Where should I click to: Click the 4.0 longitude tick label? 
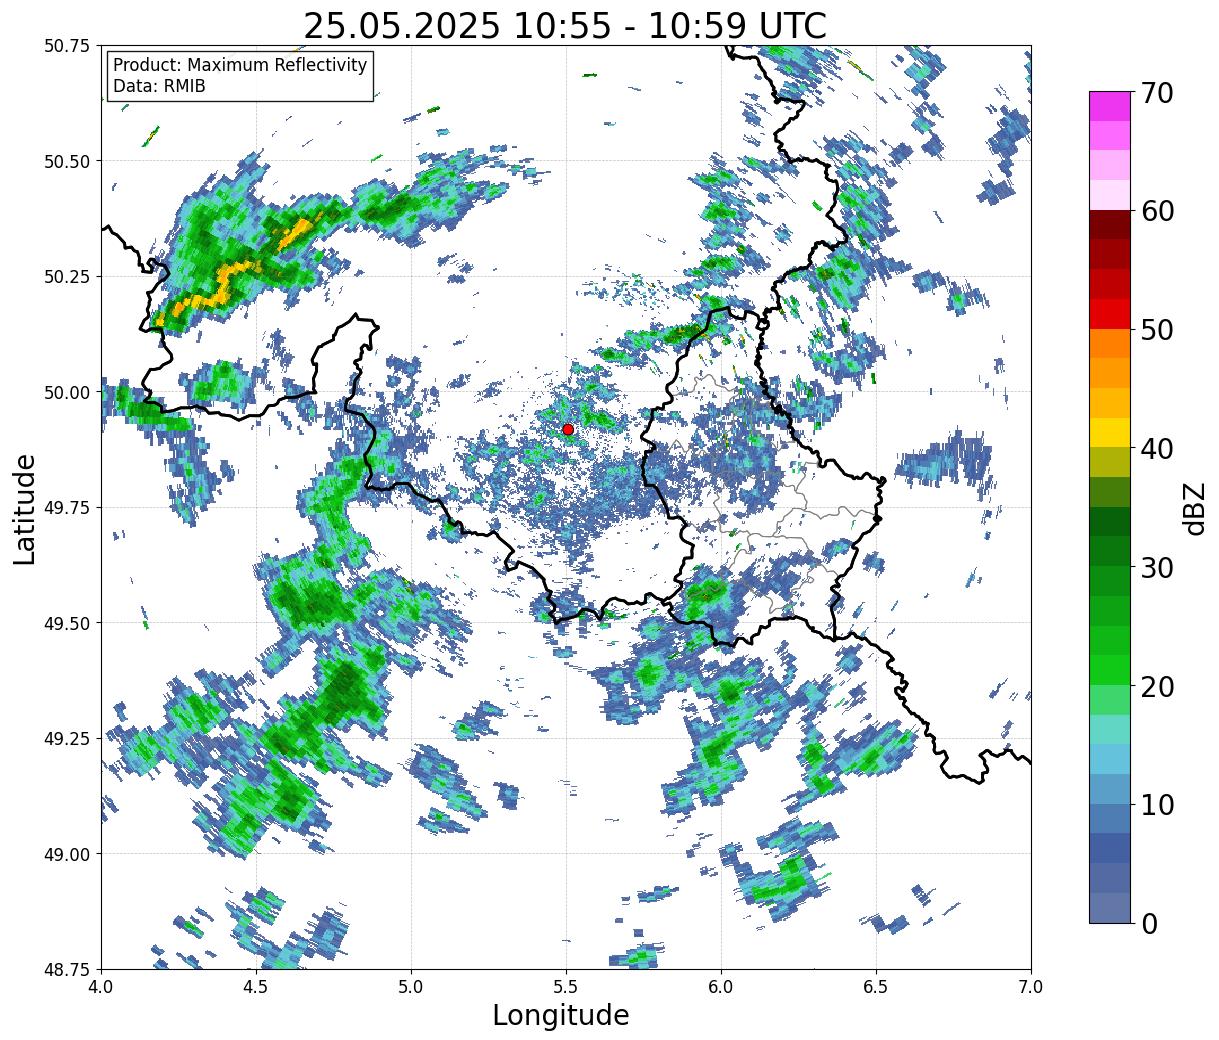click(101, 987)
